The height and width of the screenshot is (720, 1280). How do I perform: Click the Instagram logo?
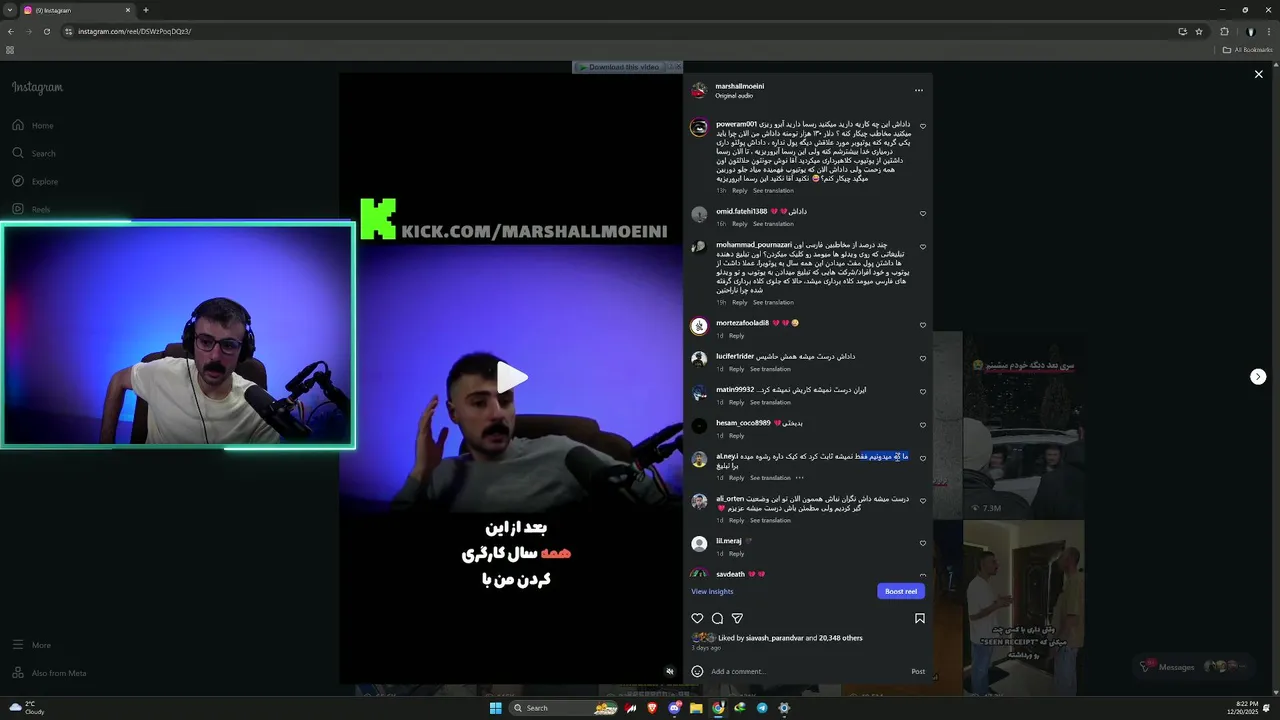coord(37,87)
